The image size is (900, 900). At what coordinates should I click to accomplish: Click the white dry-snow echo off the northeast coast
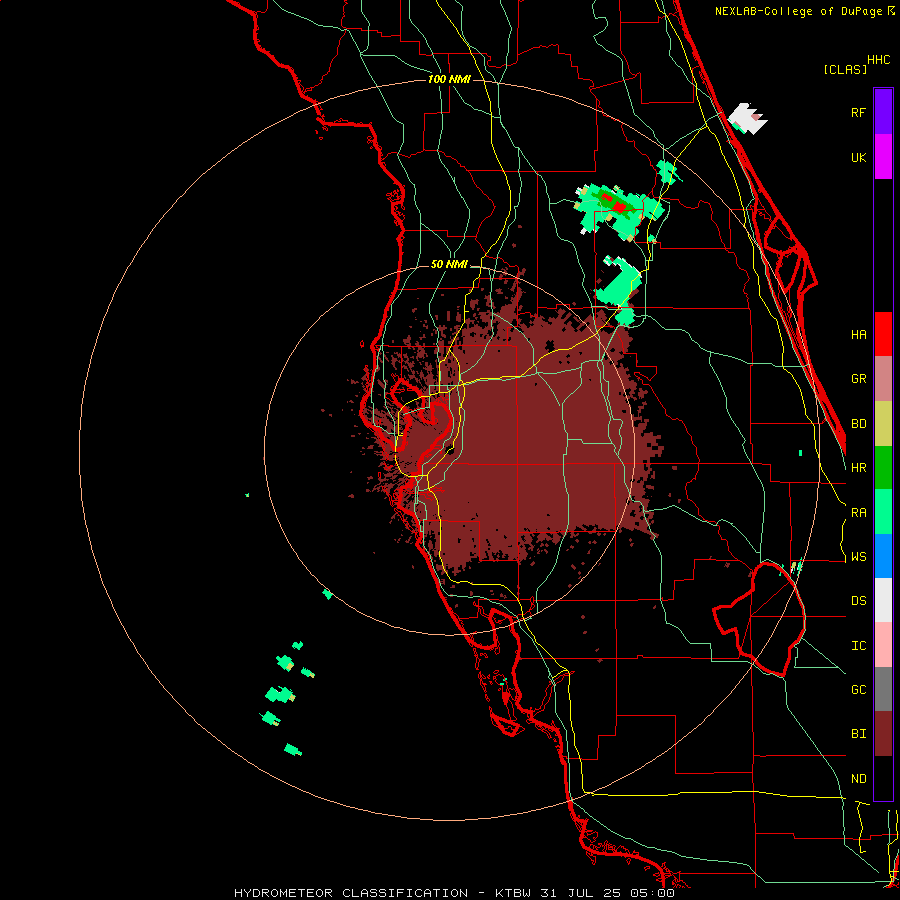pyautogui.click(x=747, y=119)
